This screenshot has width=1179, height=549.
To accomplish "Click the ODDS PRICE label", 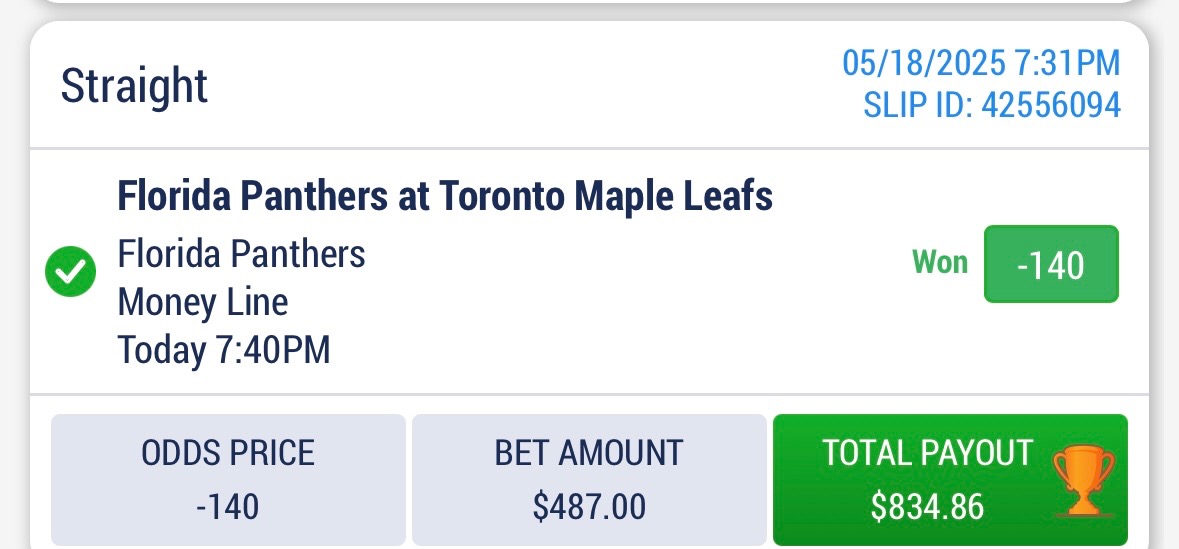I will coord(228,453).
